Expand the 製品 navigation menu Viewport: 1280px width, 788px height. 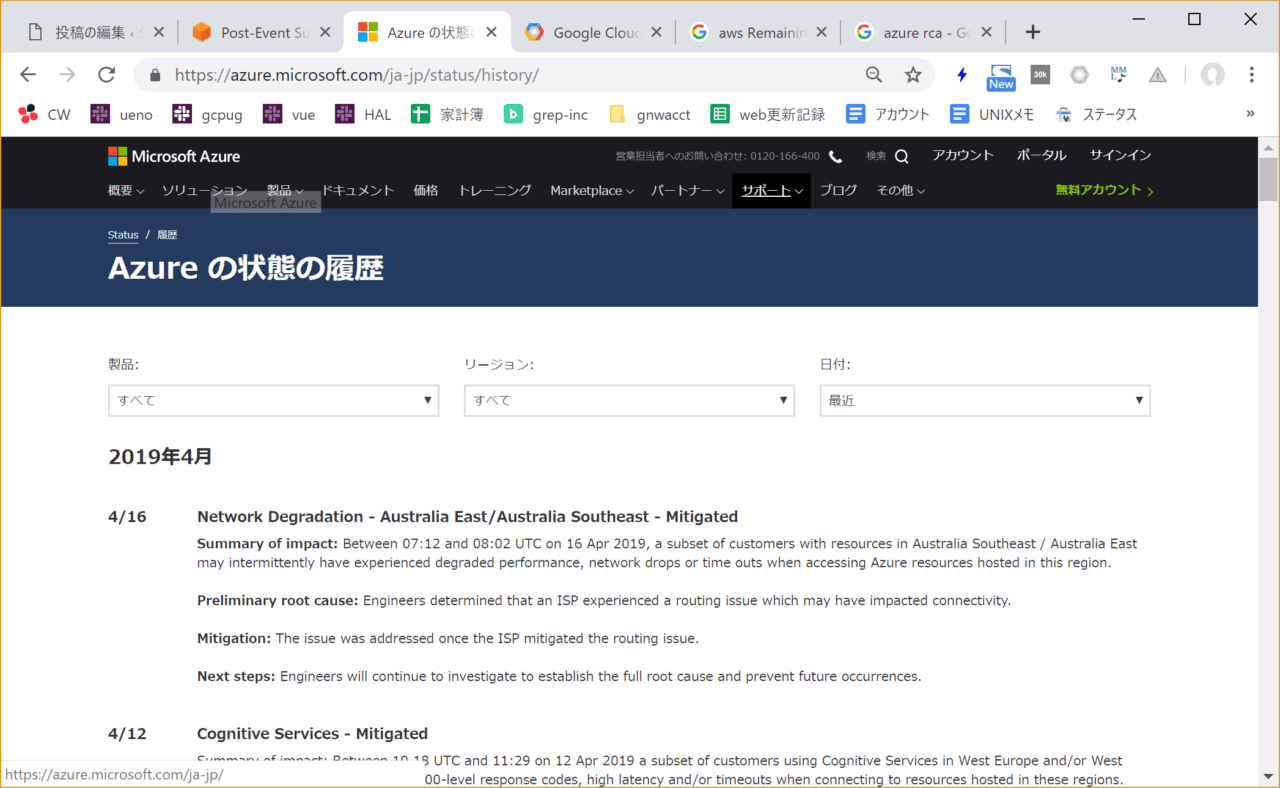point(284,190)
